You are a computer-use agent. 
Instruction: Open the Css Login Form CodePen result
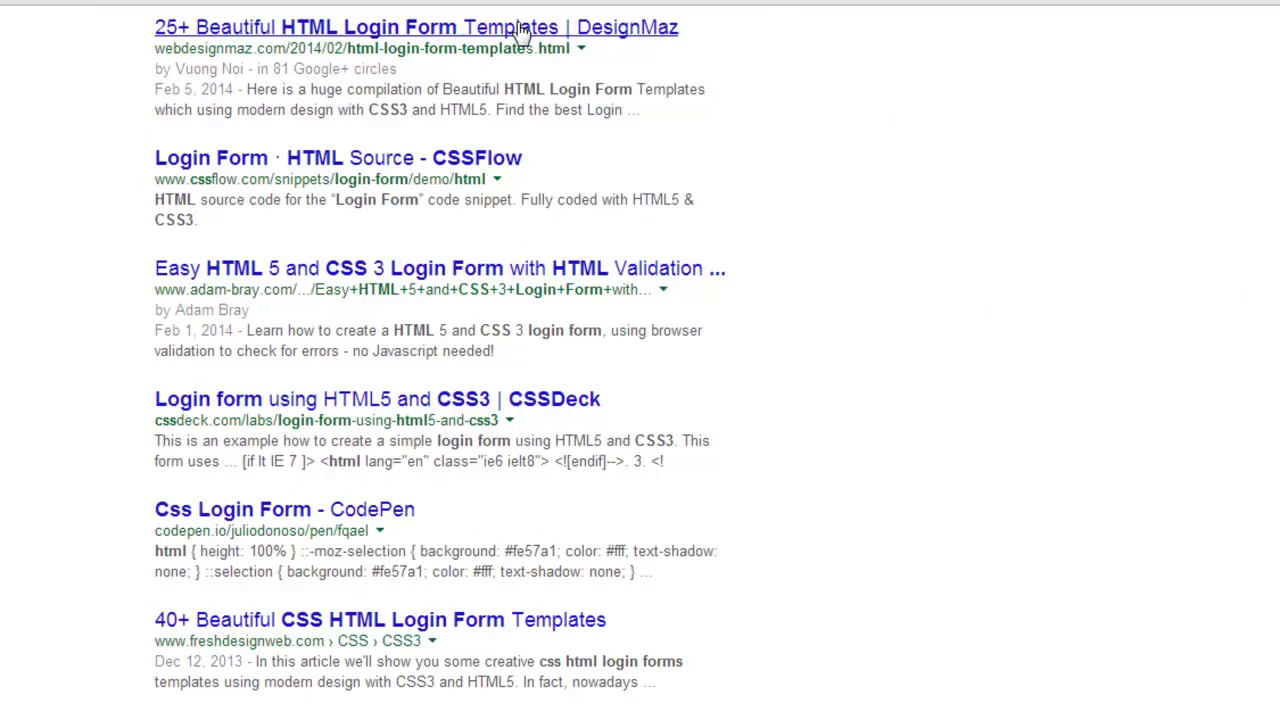(x=285, y=509)
